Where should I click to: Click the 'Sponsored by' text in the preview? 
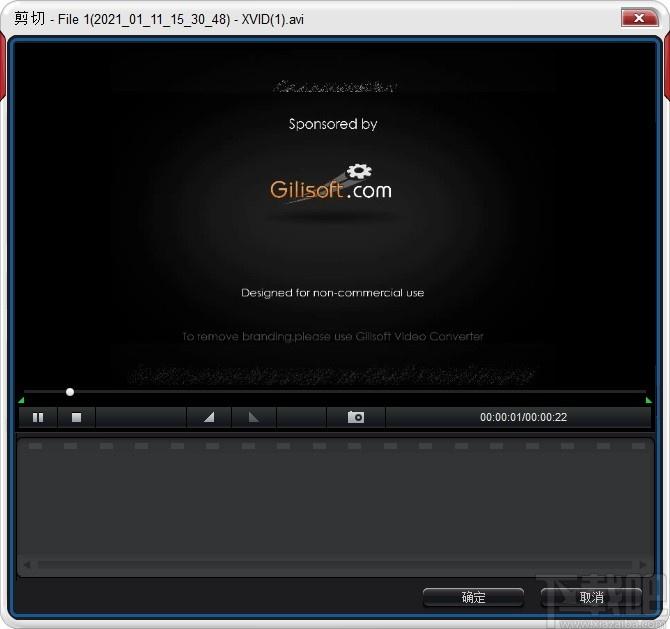point(333,124)
